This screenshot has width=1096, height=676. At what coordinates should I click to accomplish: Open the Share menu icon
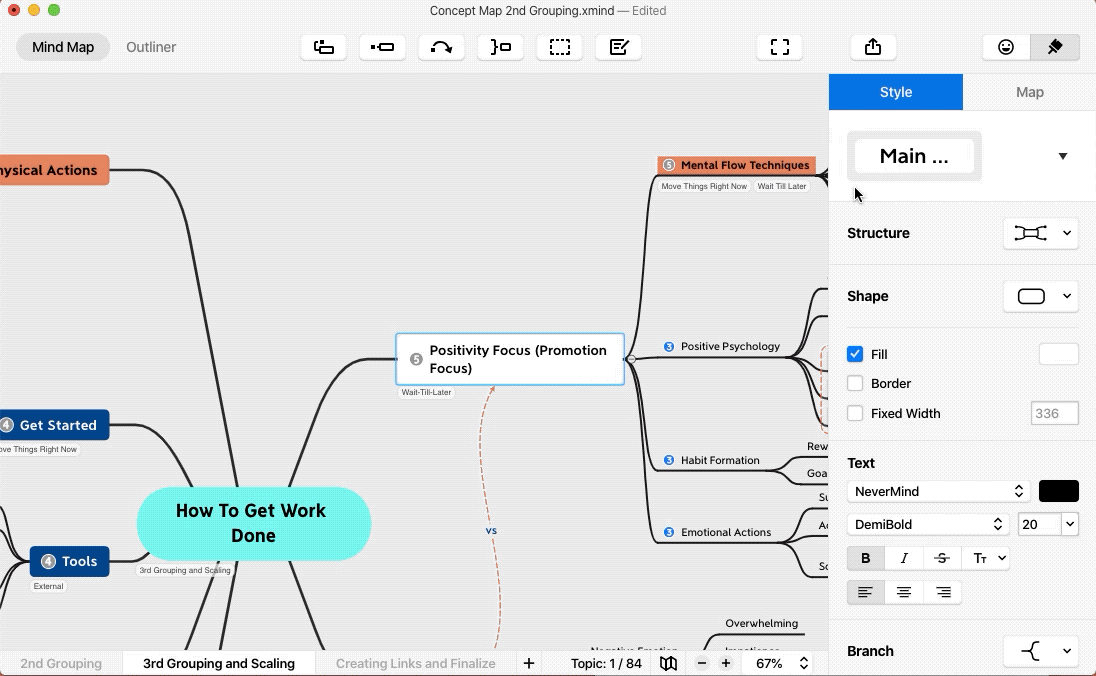872,46
